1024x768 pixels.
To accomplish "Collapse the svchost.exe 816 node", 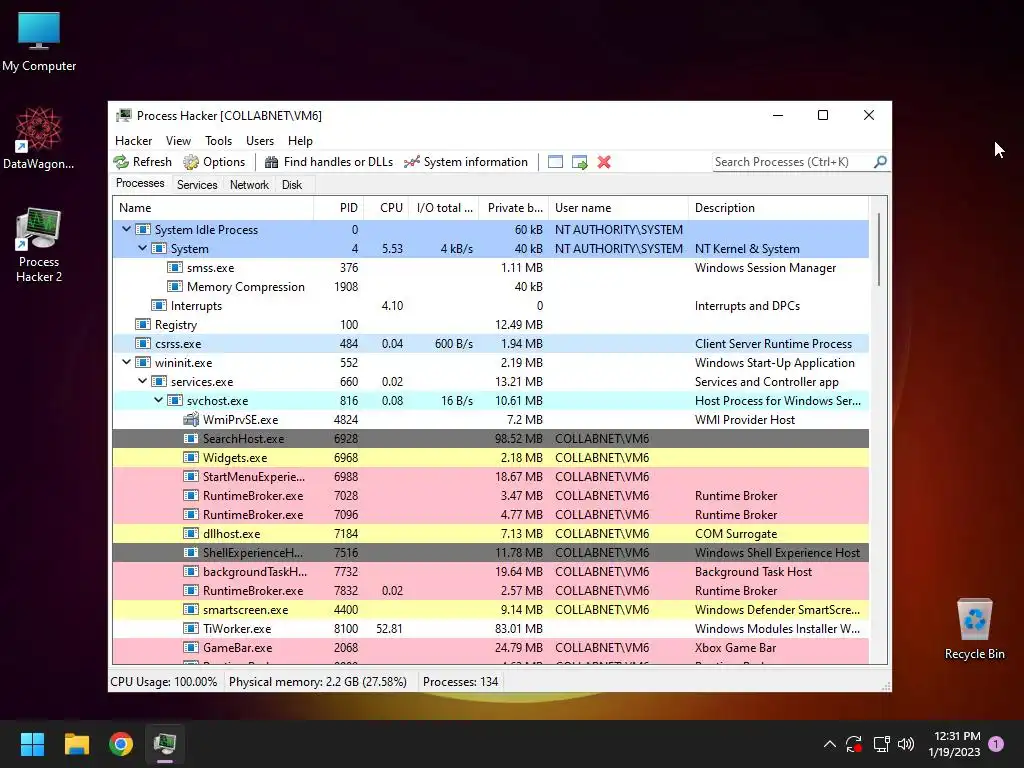I will pyautogui.click(x=158, y=400).
